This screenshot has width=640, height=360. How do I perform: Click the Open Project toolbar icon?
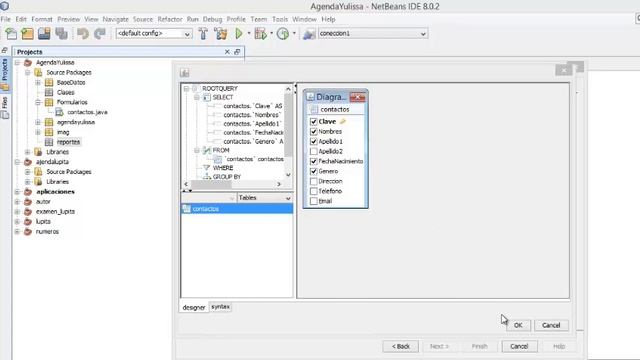[44, 33]
